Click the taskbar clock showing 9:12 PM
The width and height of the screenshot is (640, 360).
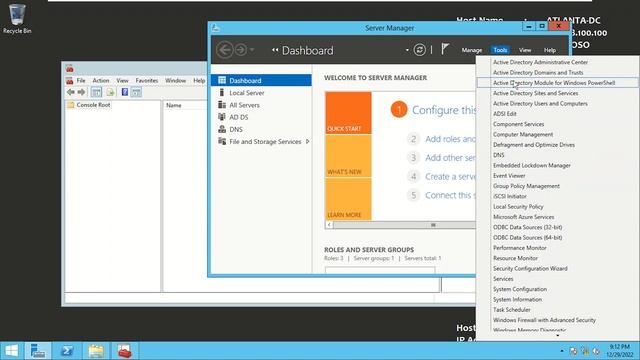click(x=620, y=351)
